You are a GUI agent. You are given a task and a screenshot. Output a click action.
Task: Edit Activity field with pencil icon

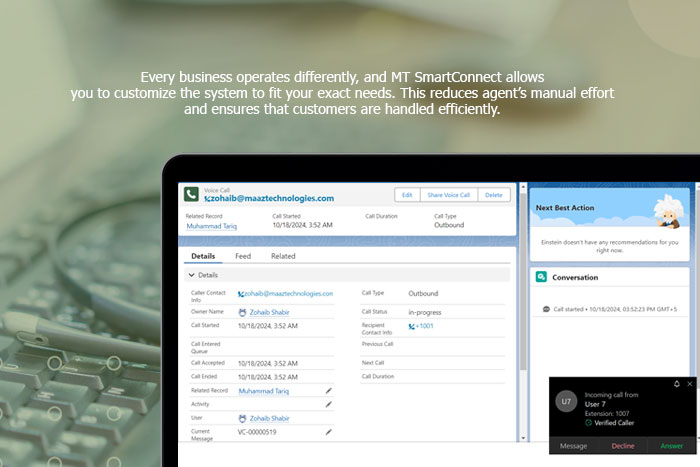pos(329,404)
